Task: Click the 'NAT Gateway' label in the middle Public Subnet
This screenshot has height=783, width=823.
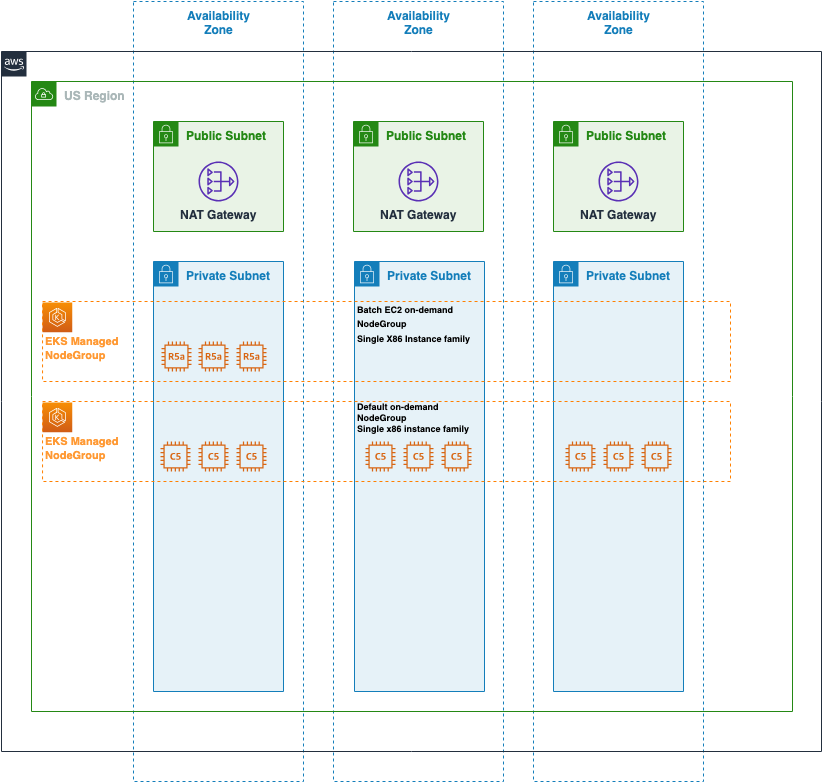Action: click(418, 215)
